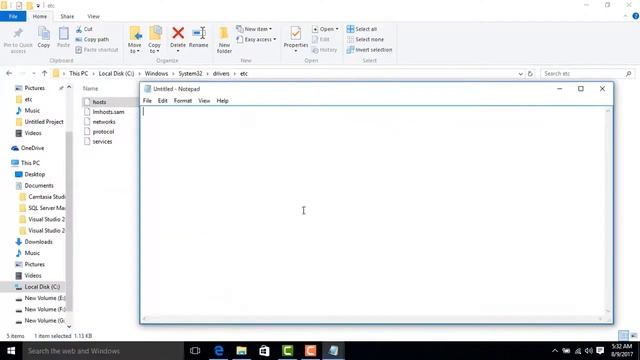This screenshot has width=640, height=360.
Task: Open Pictures in Quick access
Action: coord(34,88)
